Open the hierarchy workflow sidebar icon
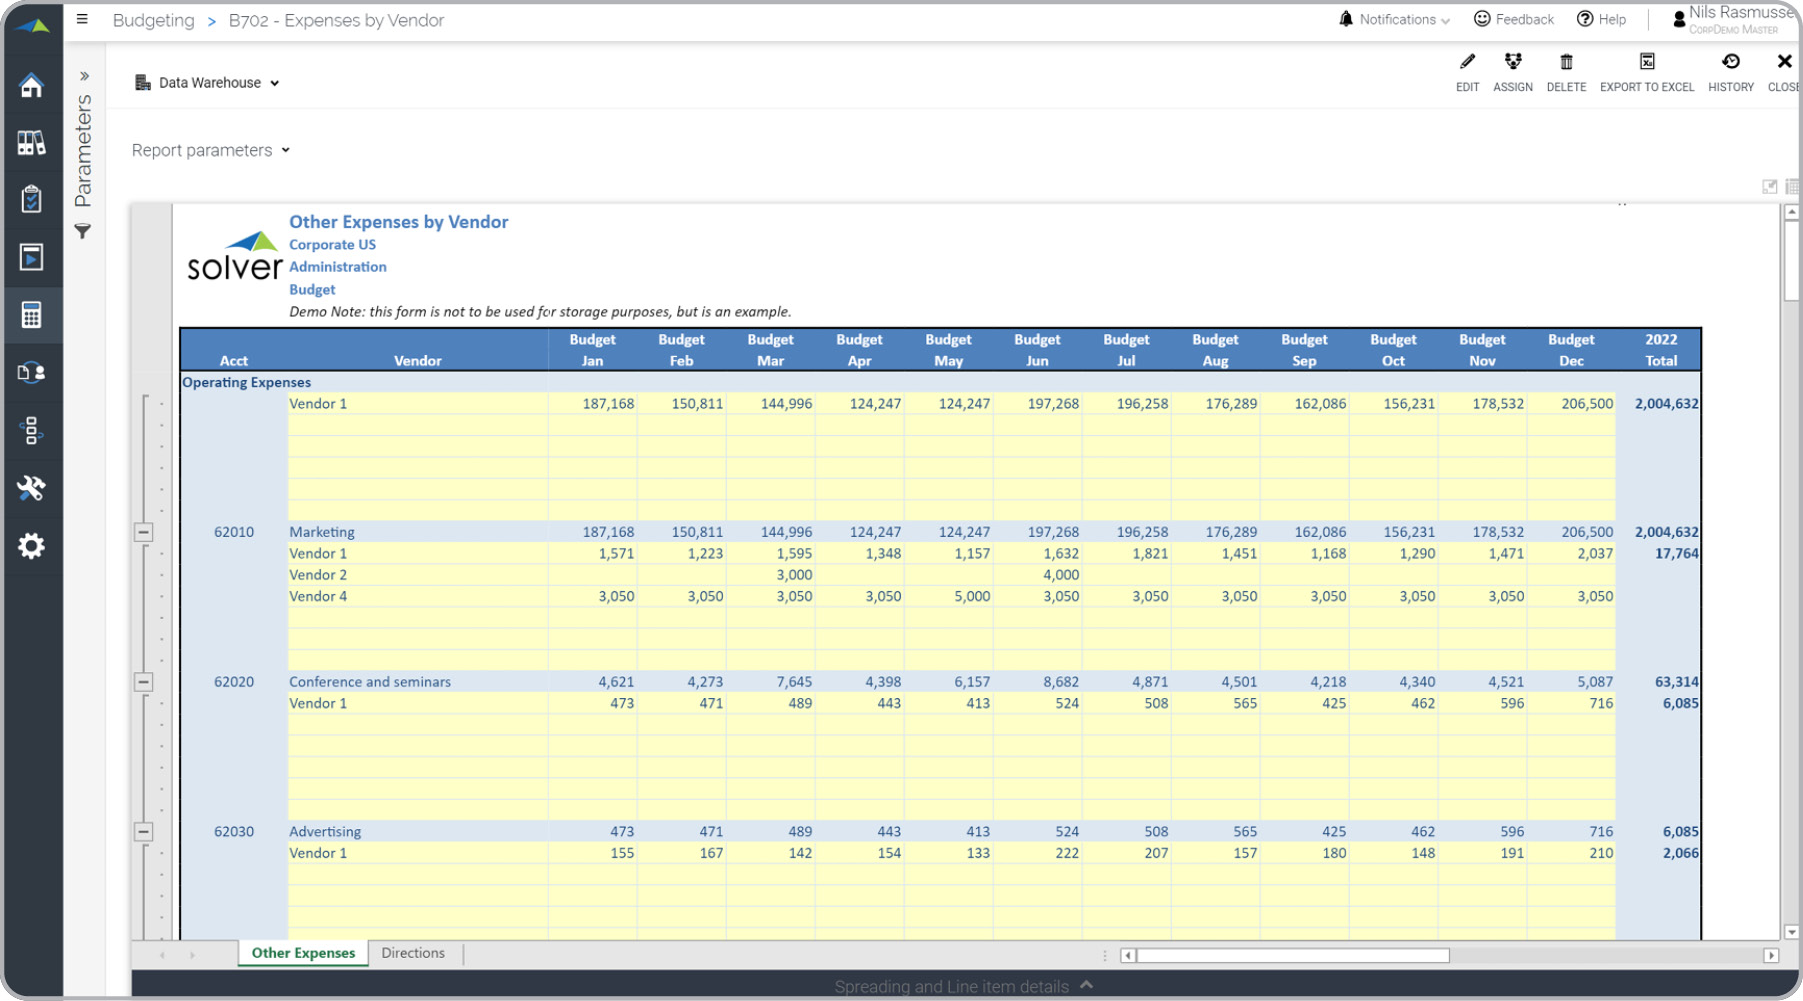This screenshot has height=1001, width=1803. [31, 430]
